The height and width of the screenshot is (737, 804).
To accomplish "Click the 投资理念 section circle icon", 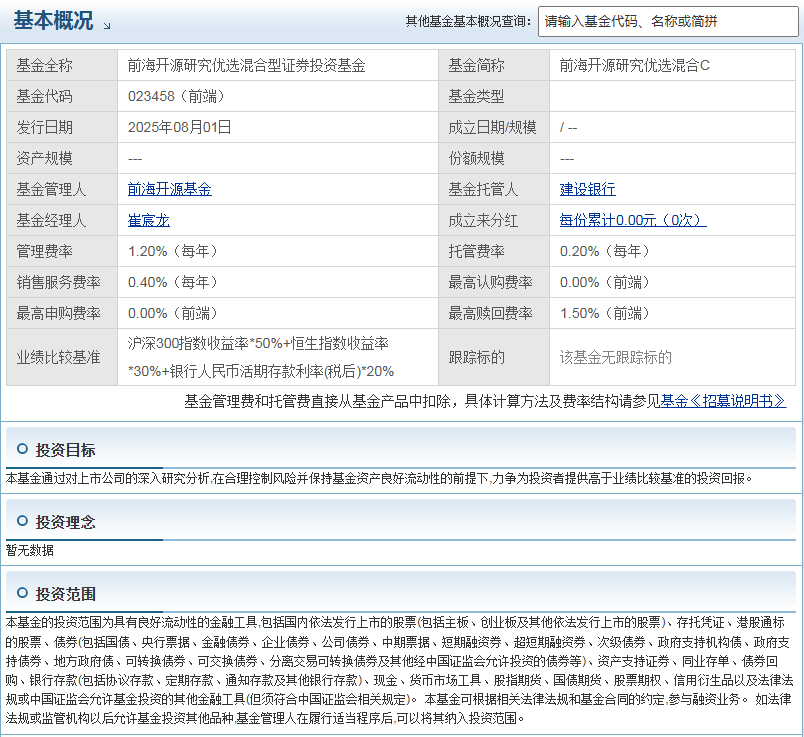I will pyautogui.click(x=22, y=521).
